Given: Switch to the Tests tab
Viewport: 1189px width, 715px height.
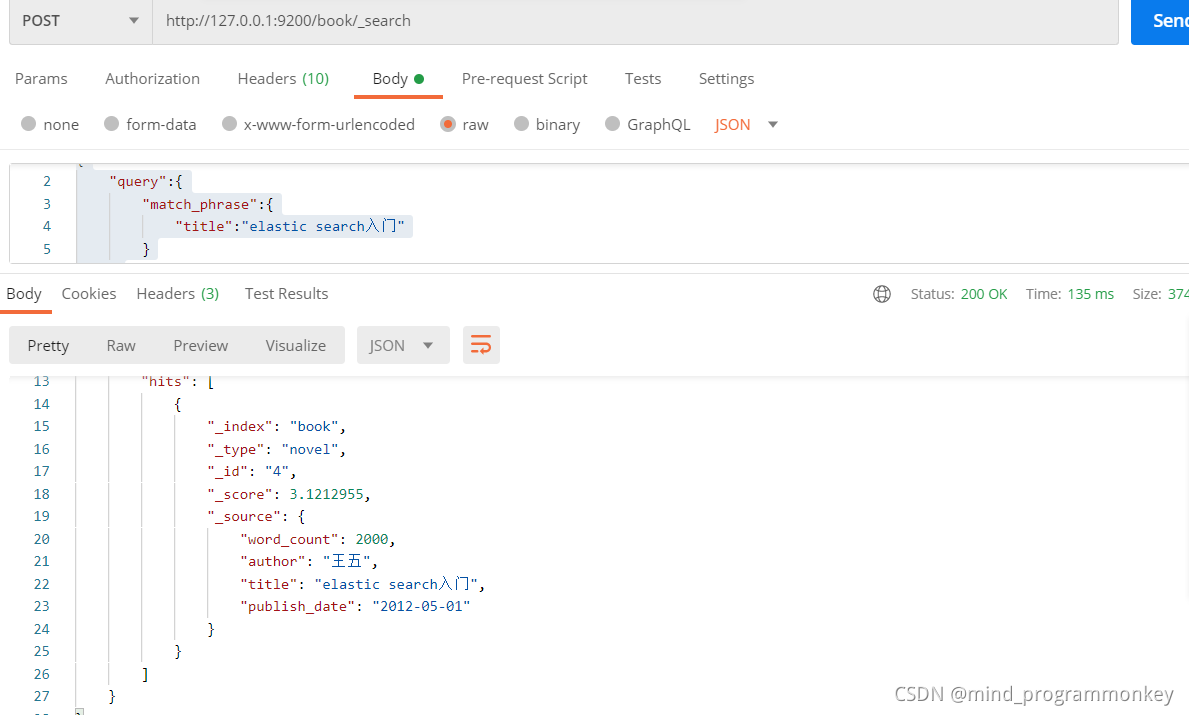Looking at the screenshot, I should (642, 79).
